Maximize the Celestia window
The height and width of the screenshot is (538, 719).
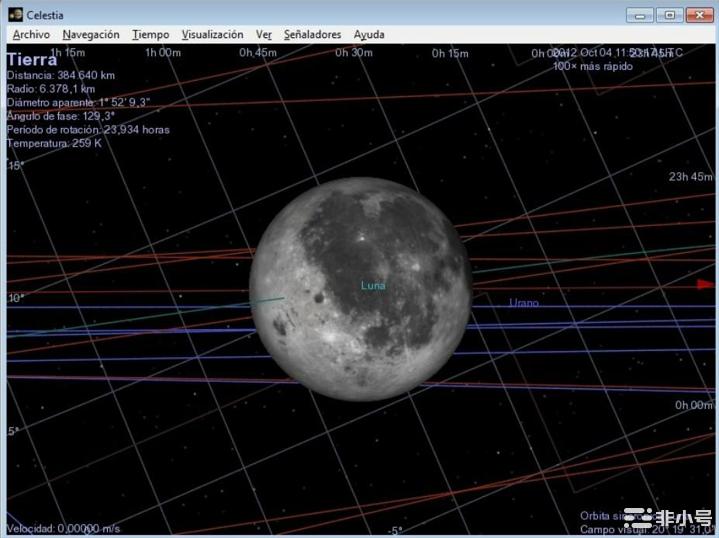coord(668,14)
